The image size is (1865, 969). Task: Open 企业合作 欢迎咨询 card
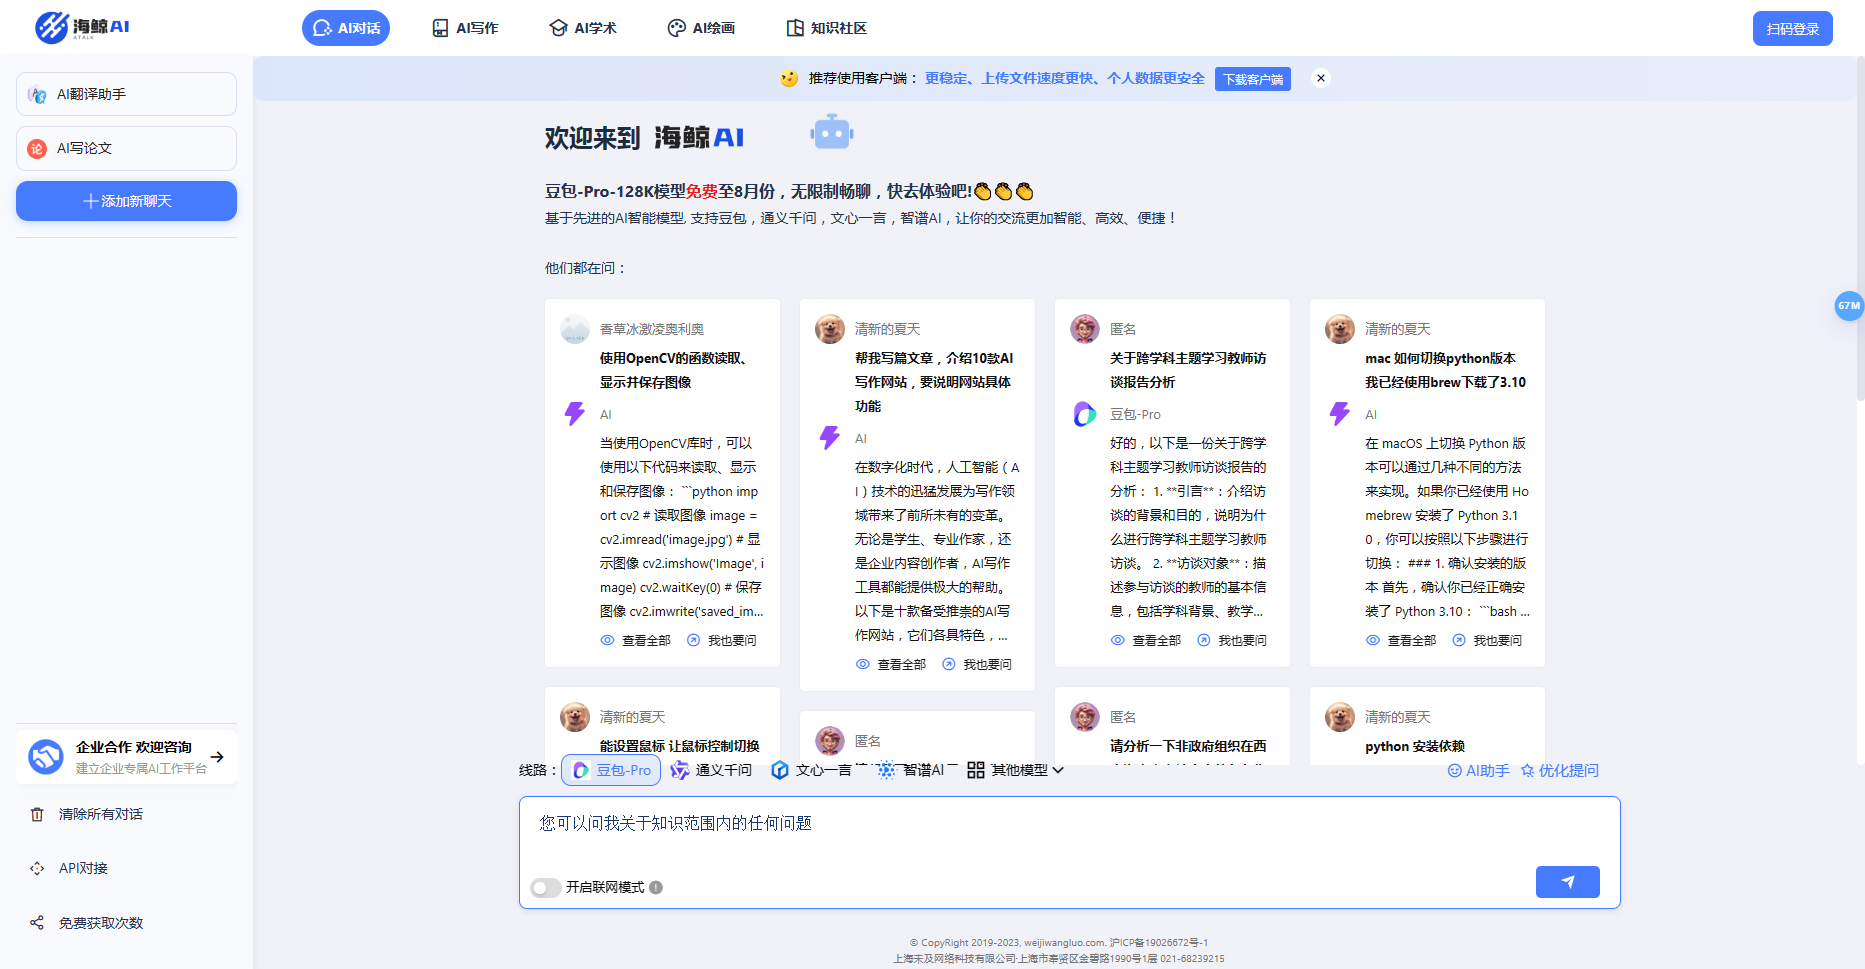point(126,757)
